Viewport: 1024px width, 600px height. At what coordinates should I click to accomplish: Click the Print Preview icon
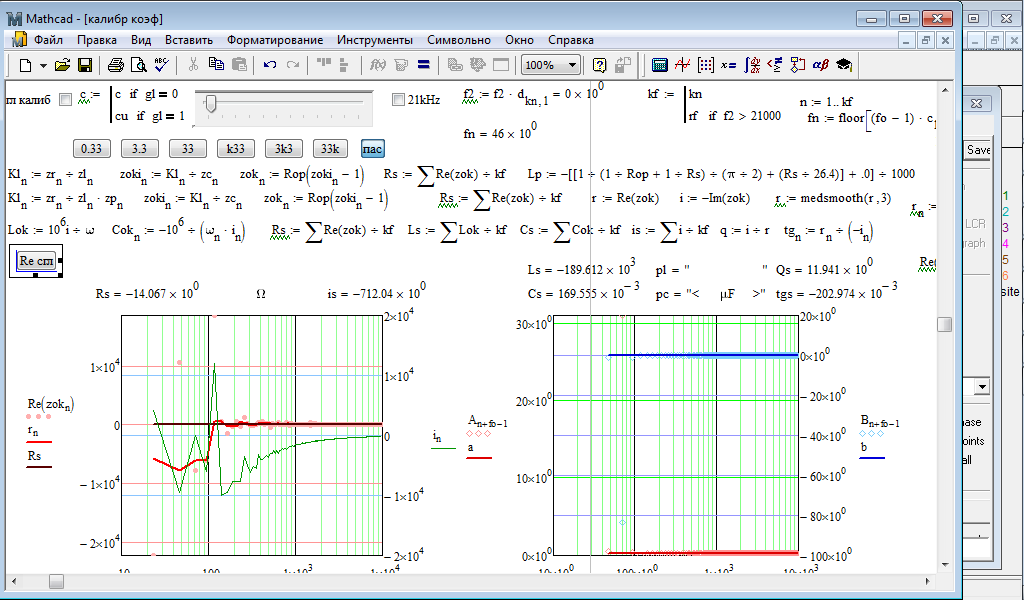tap(139, 65)
